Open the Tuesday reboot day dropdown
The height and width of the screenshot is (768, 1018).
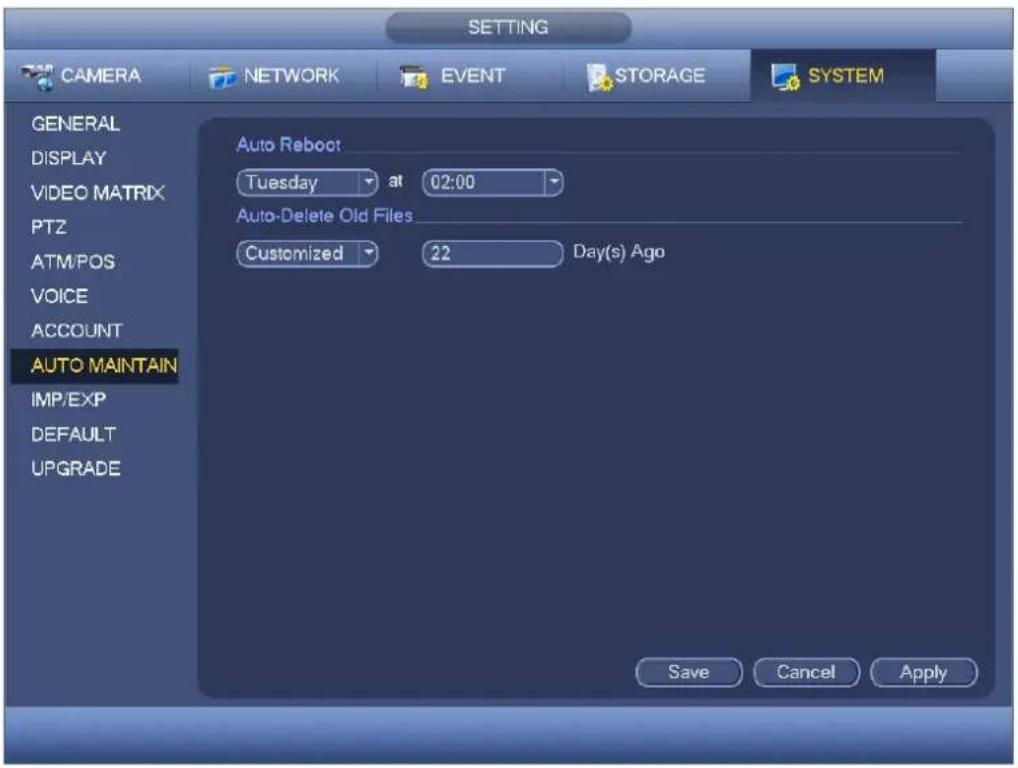[x=307, y=182]
